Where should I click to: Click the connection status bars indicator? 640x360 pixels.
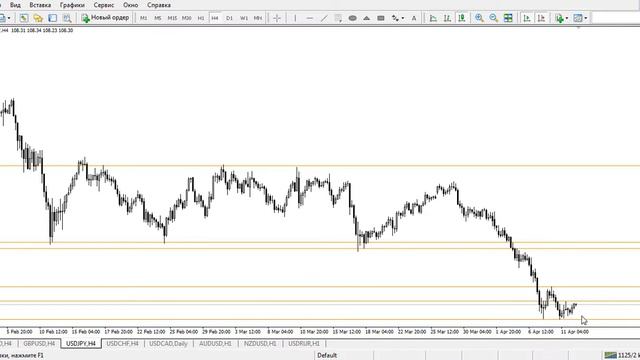(x=611, y=356)
